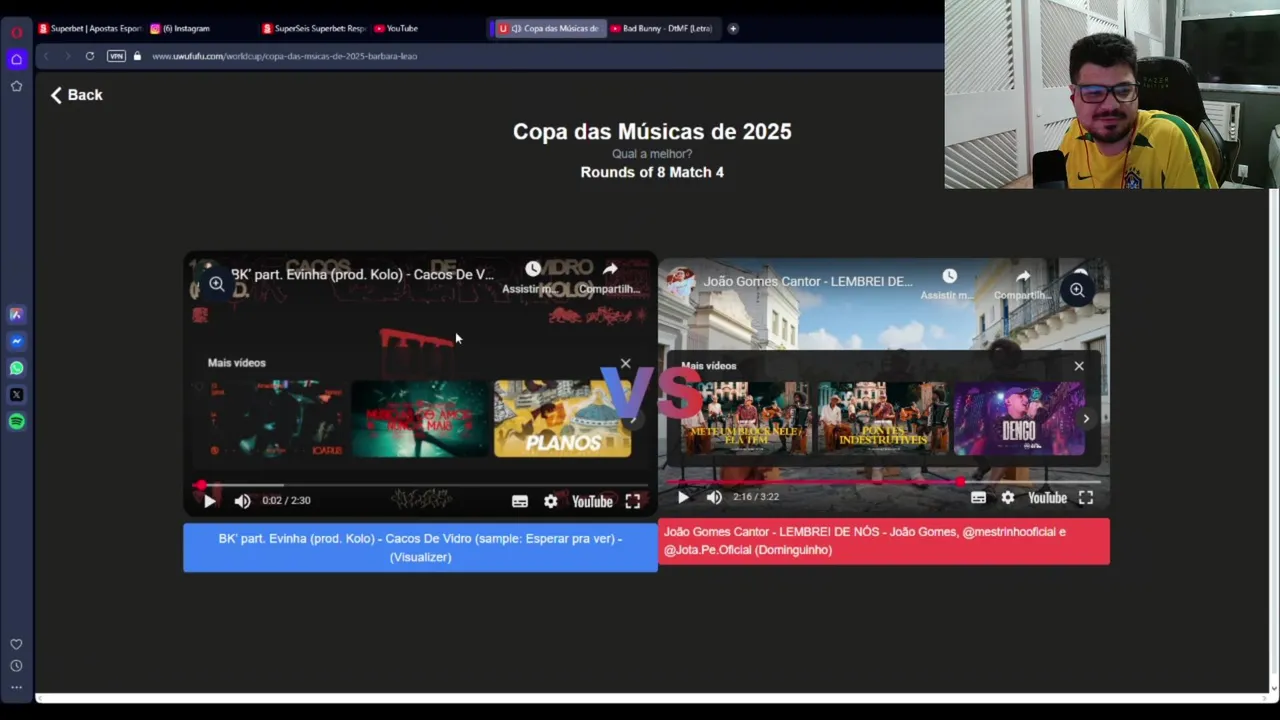The image size is (1280, 720).
Task: Seek the BK' video progress bar
Action: [x=420, y=485]
